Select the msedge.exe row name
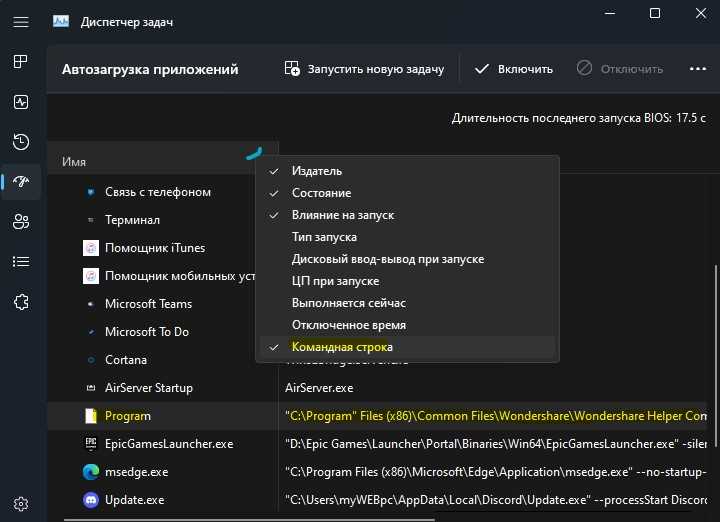The height and width of the screenshot is (522, 720). click(x=136, y=472)
